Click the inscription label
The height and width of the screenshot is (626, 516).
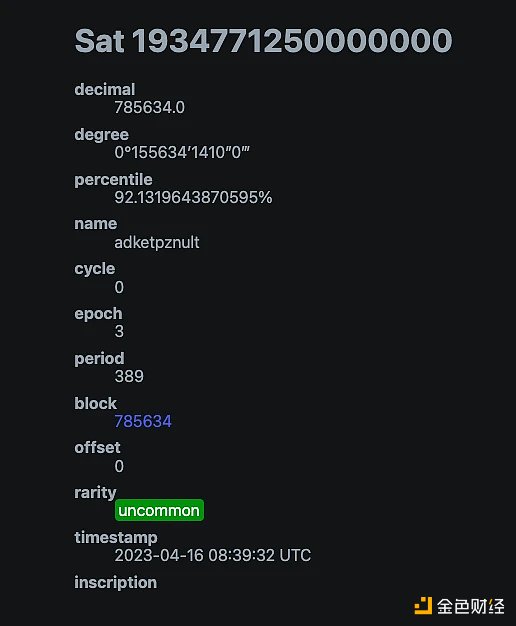point(115,582)
